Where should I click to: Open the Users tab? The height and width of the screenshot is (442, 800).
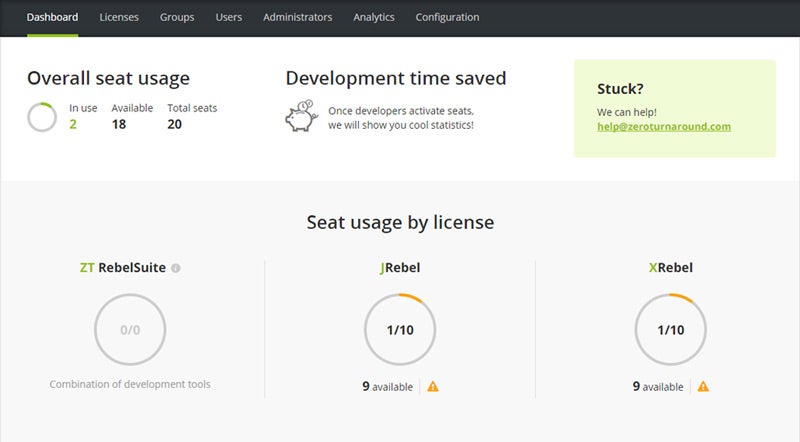(x=229, y=17)
